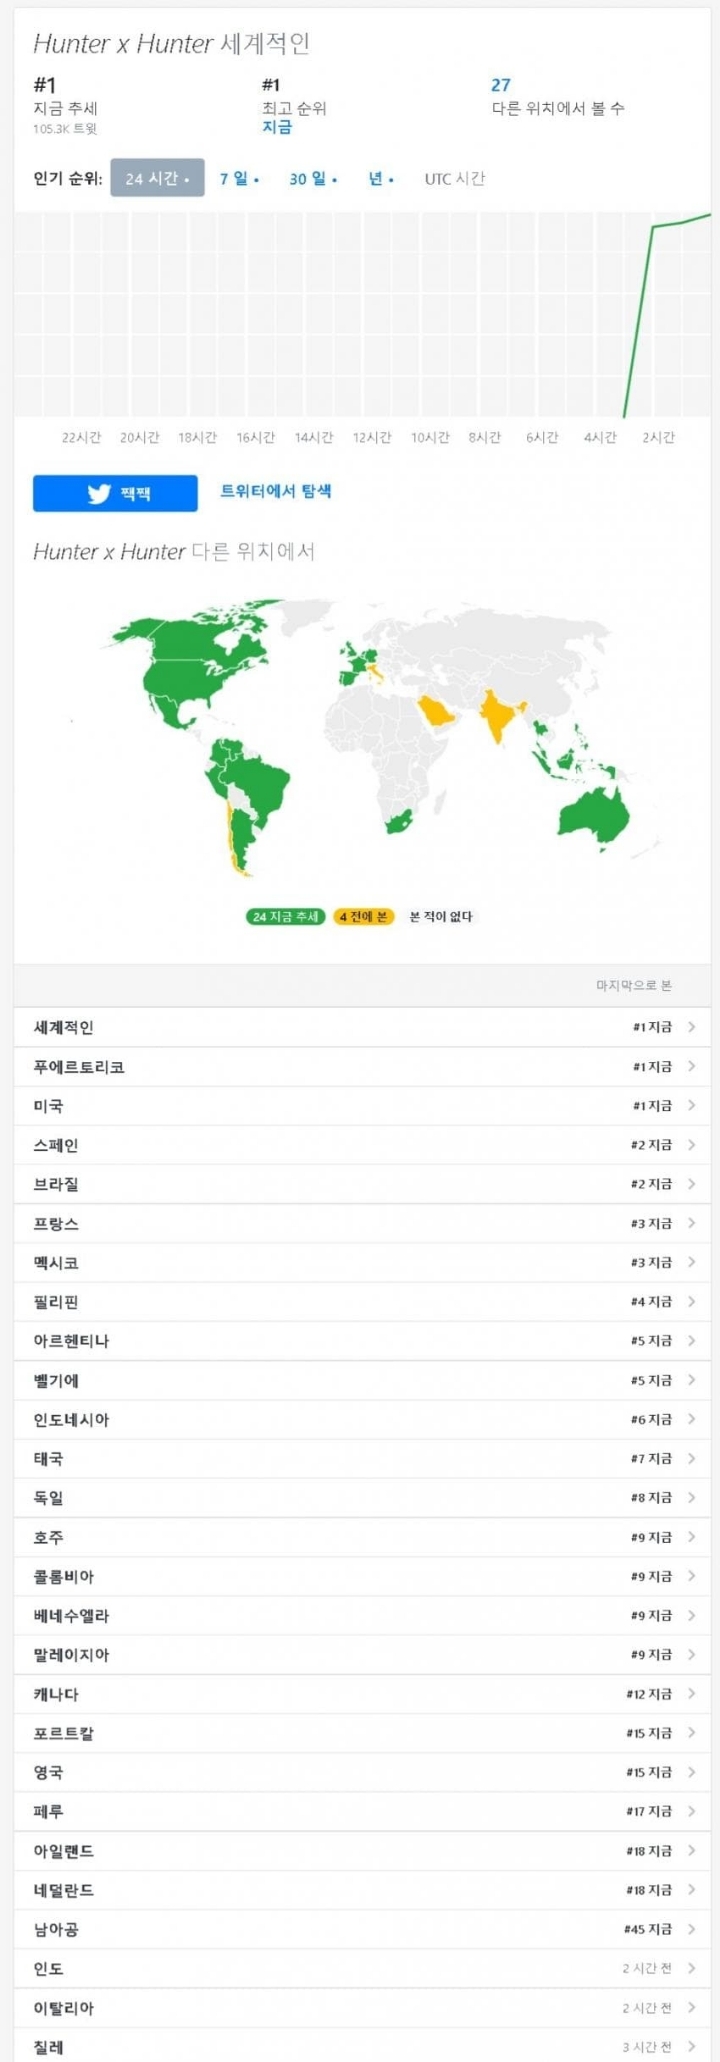Click the blue Twitter tweet button
This screenshot has height=2062, width=720.
point(115,493)
